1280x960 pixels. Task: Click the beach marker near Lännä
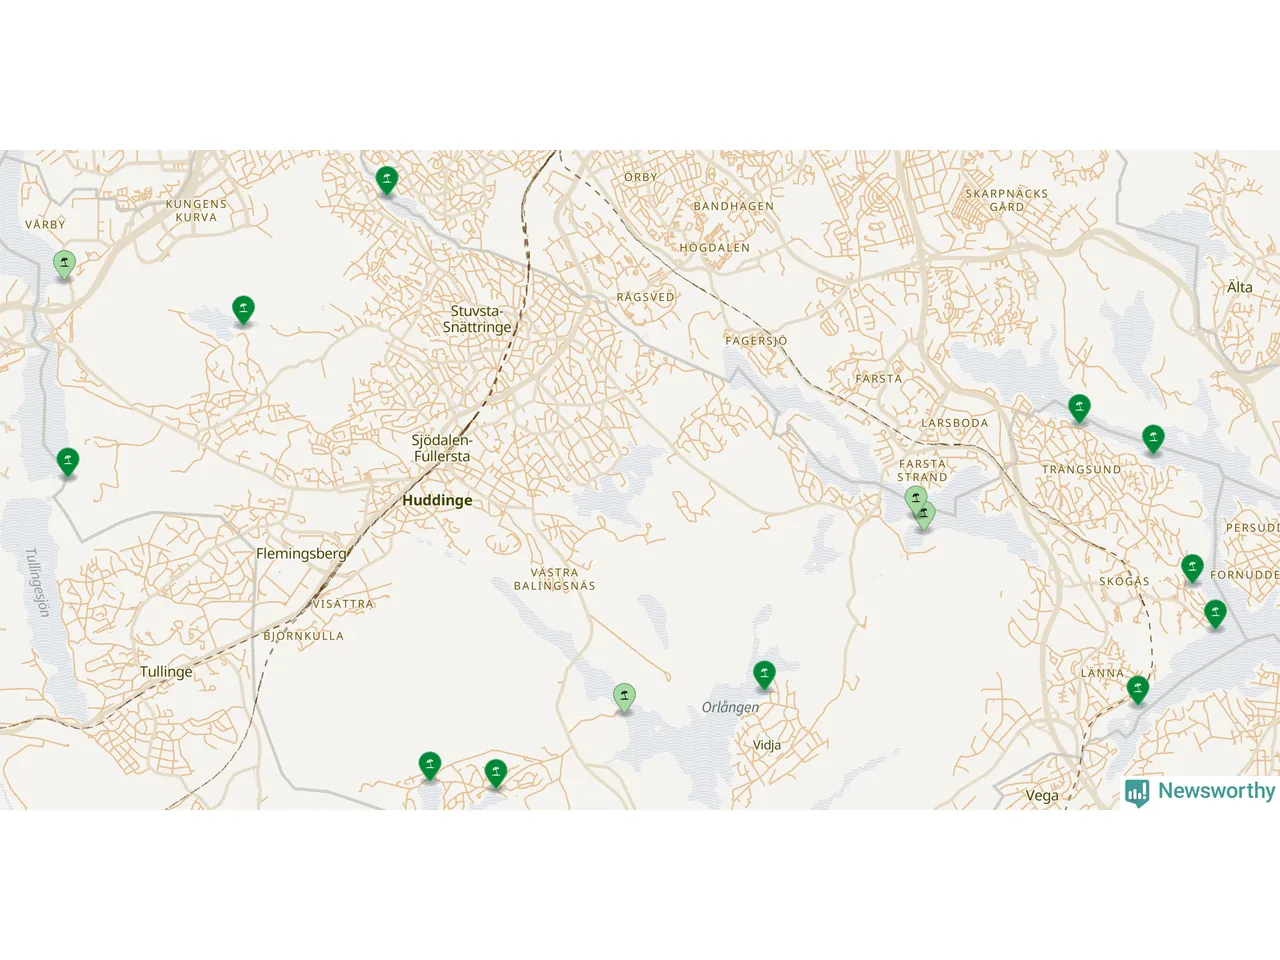coord(1138,690)
